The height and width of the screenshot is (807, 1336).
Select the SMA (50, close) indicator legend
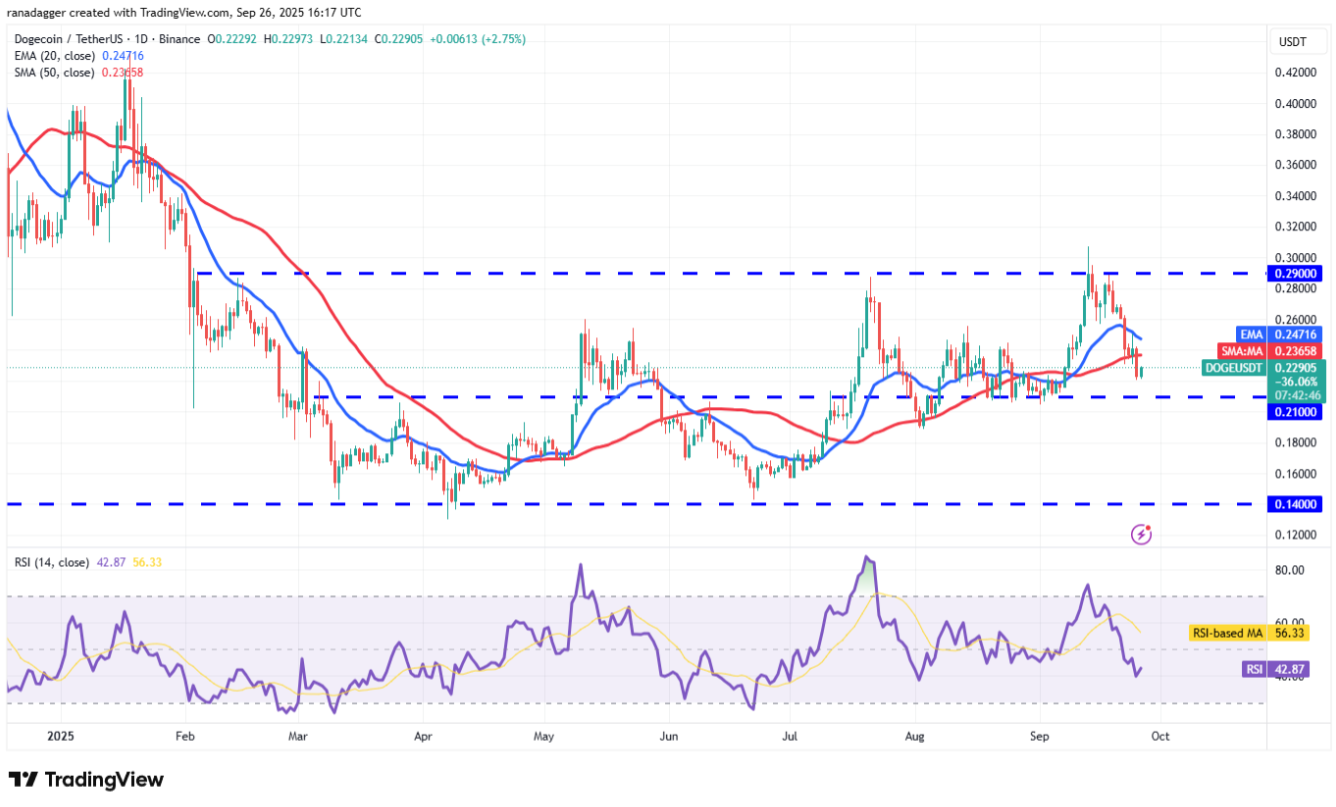click(x=56, y=72)
